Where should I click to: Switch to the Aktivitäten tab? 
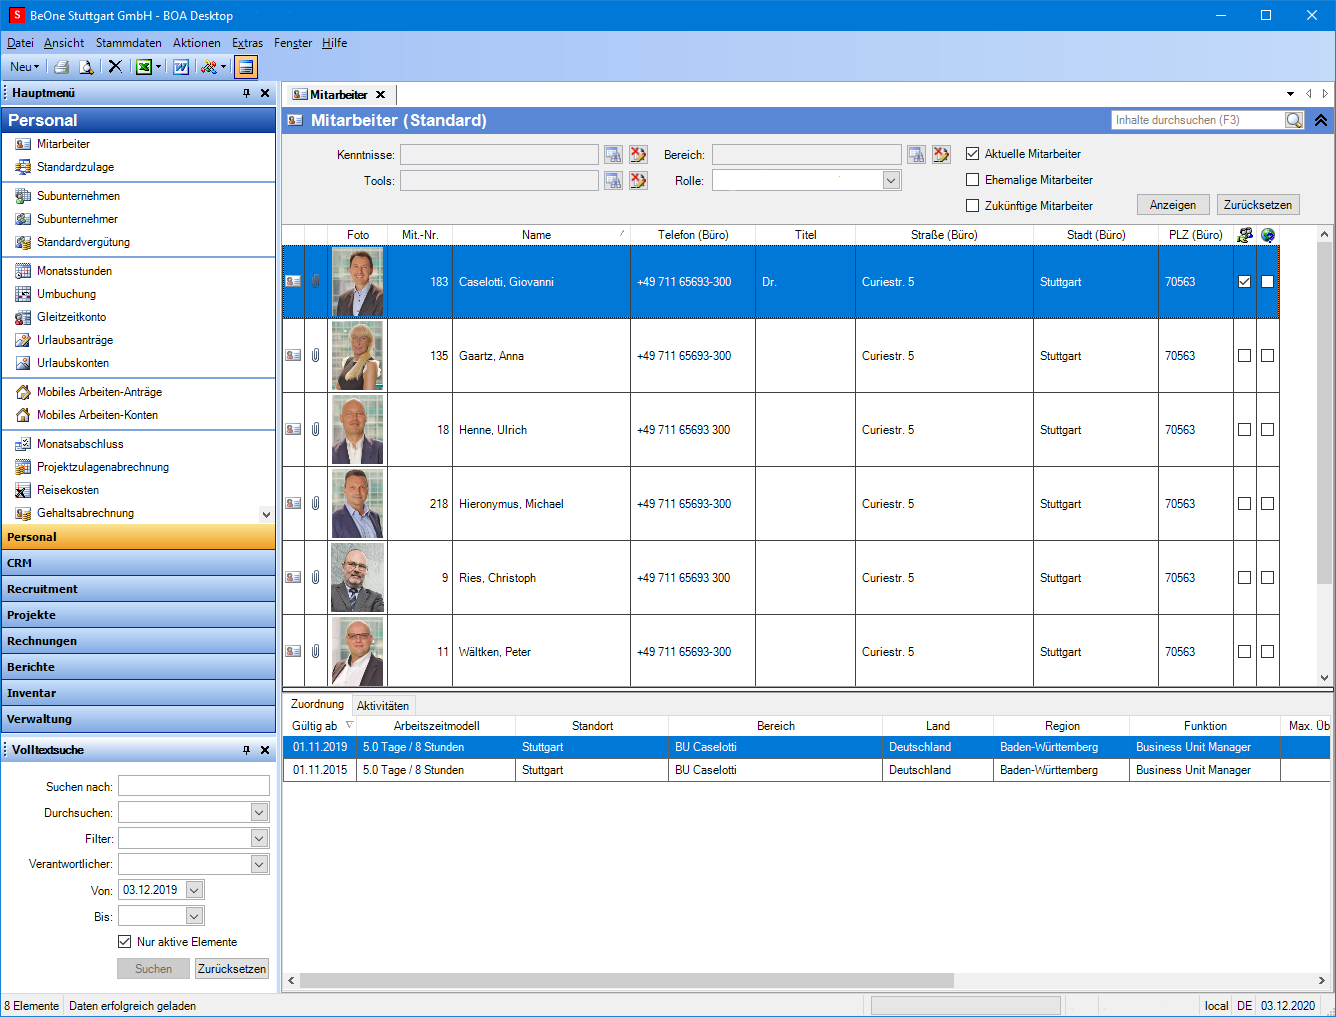pos(382,706)
